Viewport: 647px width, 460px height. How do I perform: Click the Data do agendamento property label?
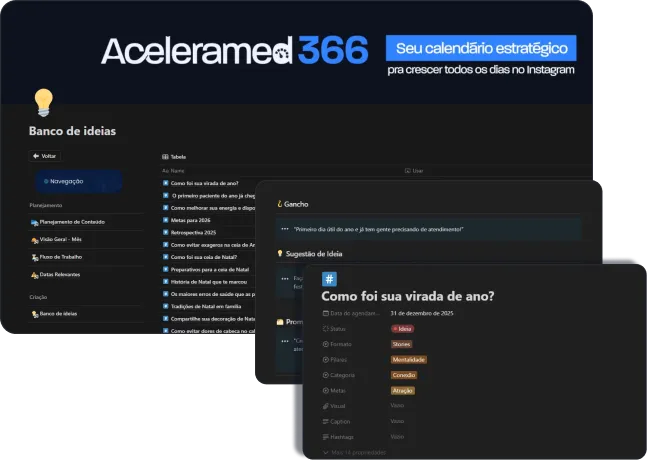coord(351,314)
